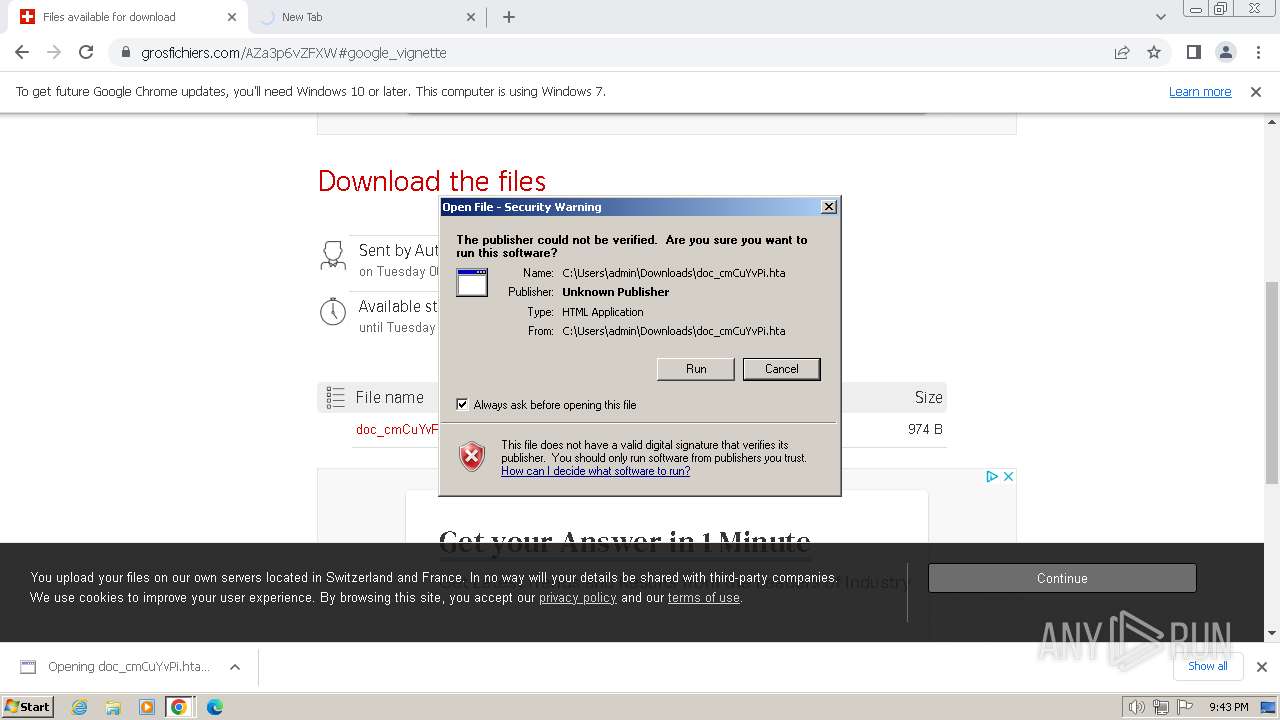Click the red shield warning icon
1280x720 pixels.
[x=472, y=457]
